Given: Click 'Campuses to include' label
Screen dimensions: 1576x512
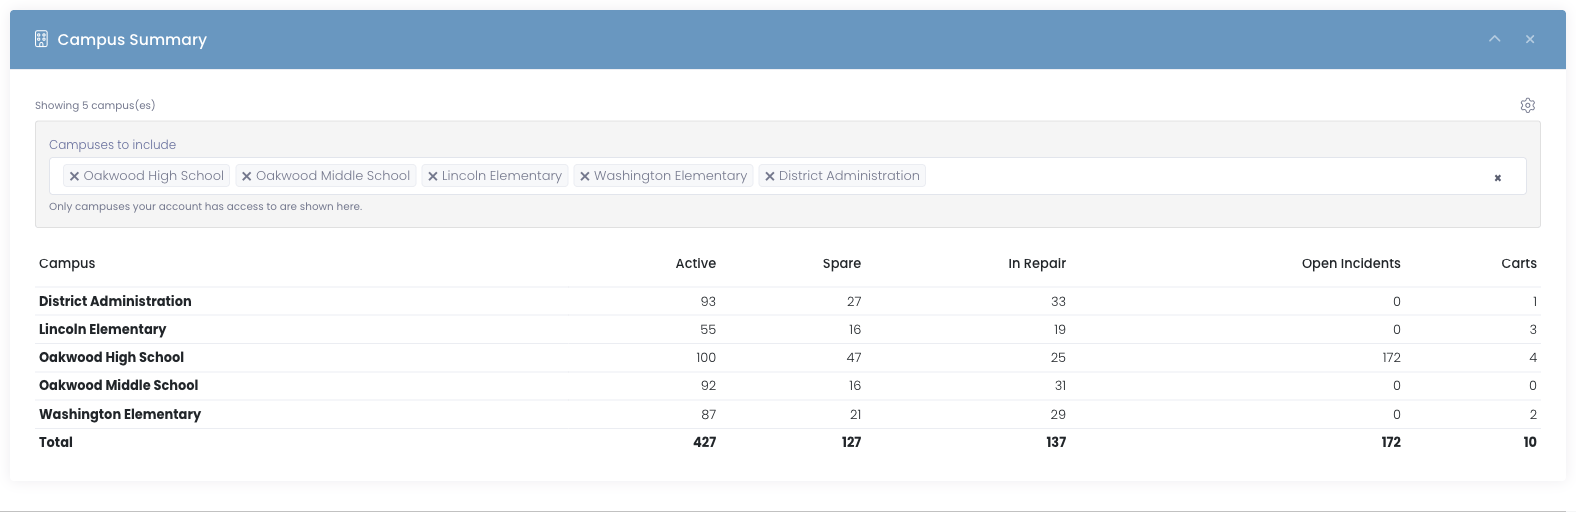Looking at the screenshot, I should 112,145.
